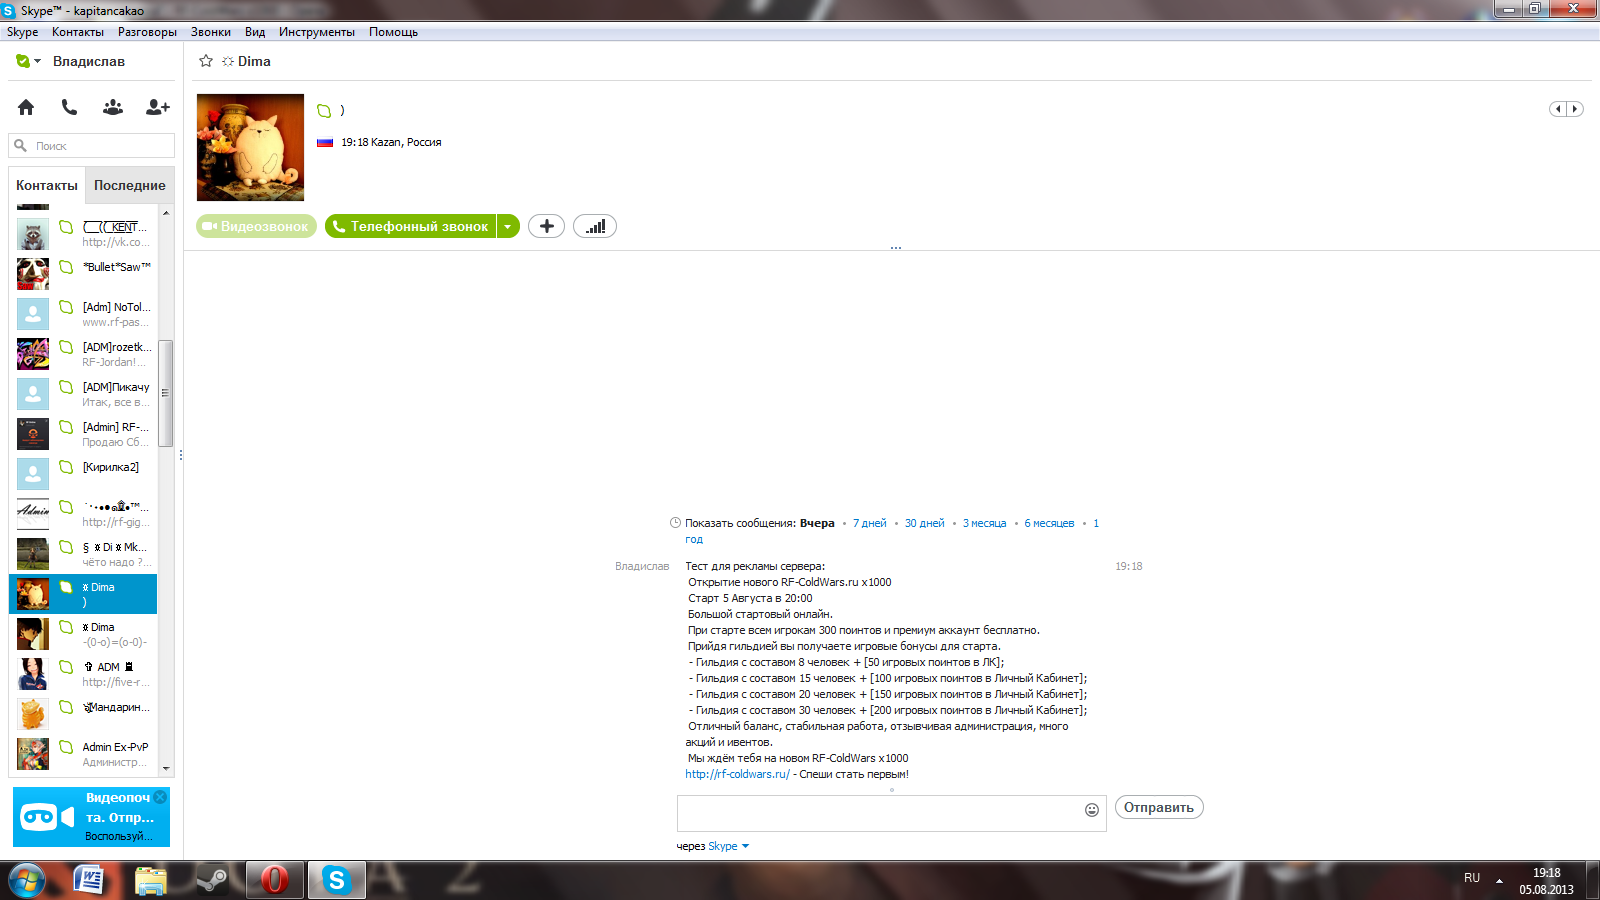Image resolution: width=1600 pixels, height=900 pixels.
Task: Open the Помощь menu
Action: (x=393, y=32)
